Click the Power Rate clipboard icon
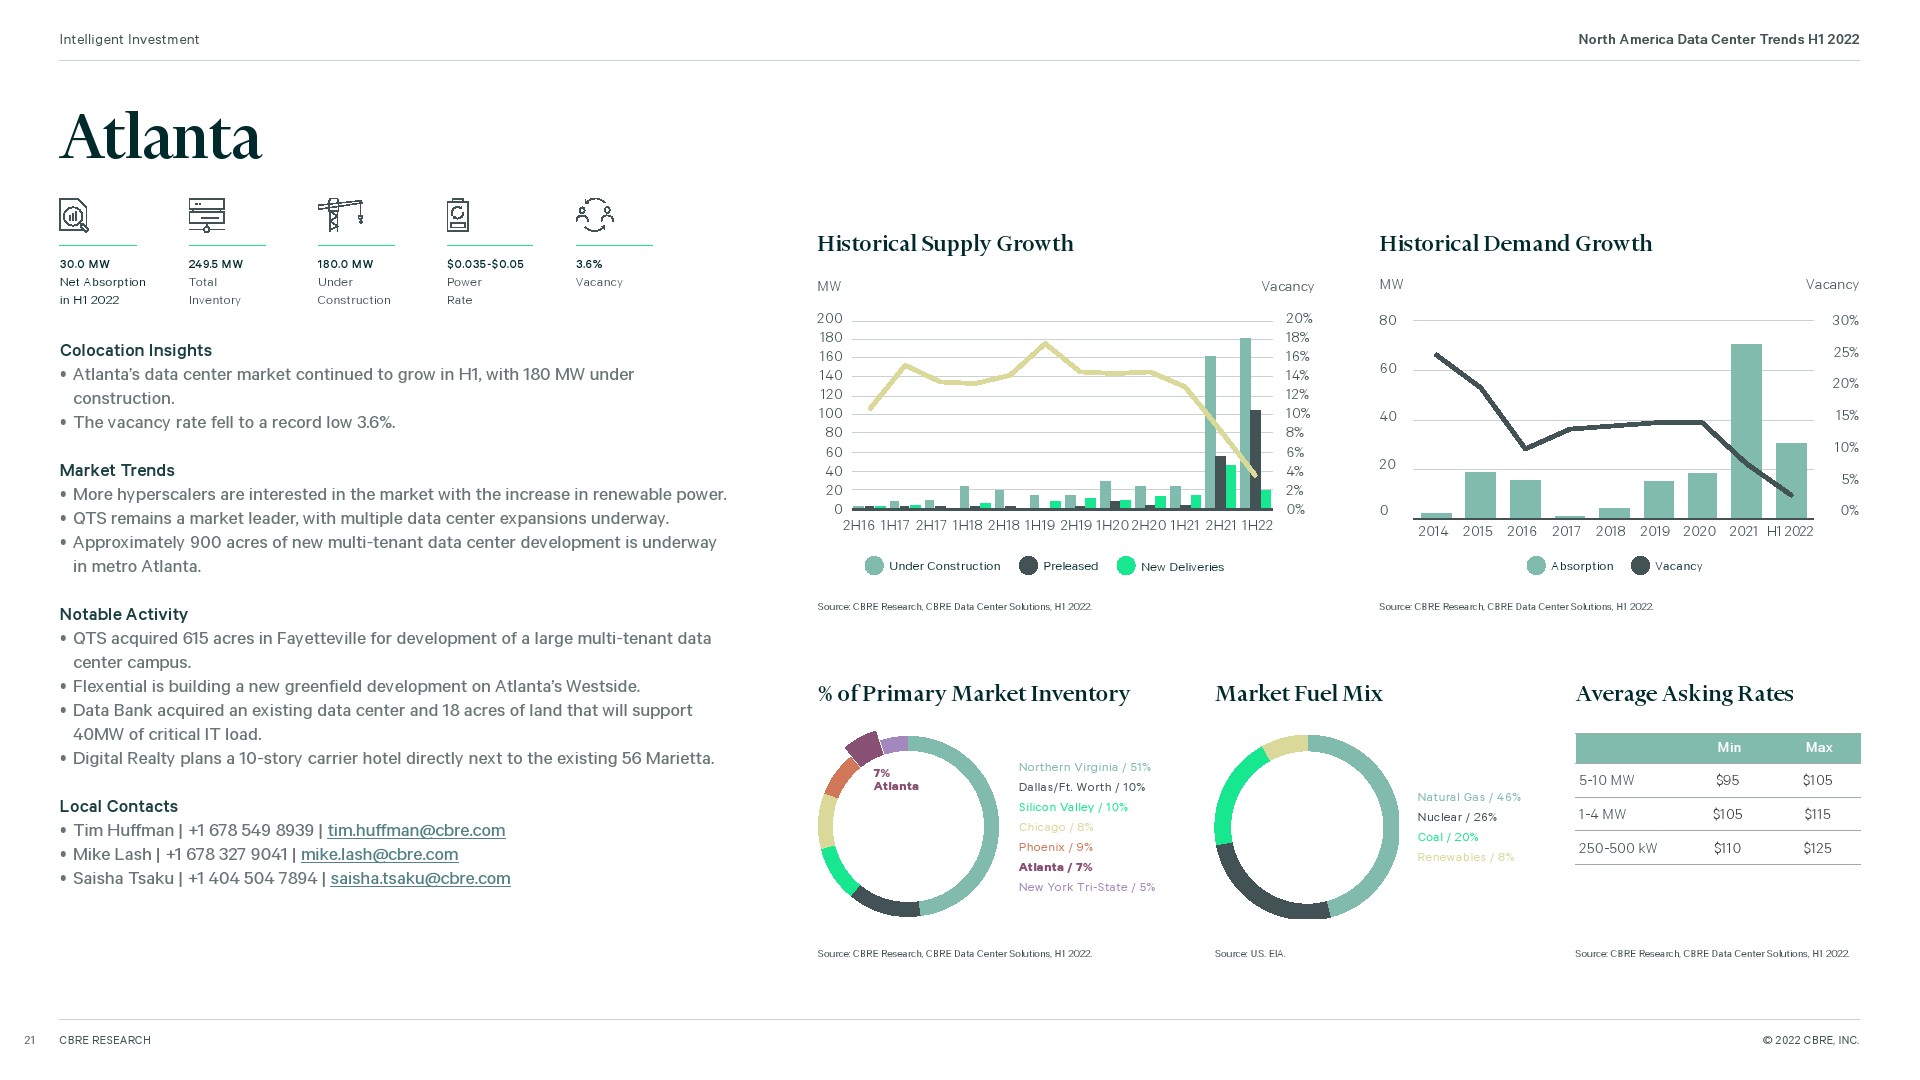The height and width of the screenshot is (1080, 1920). 458,215
